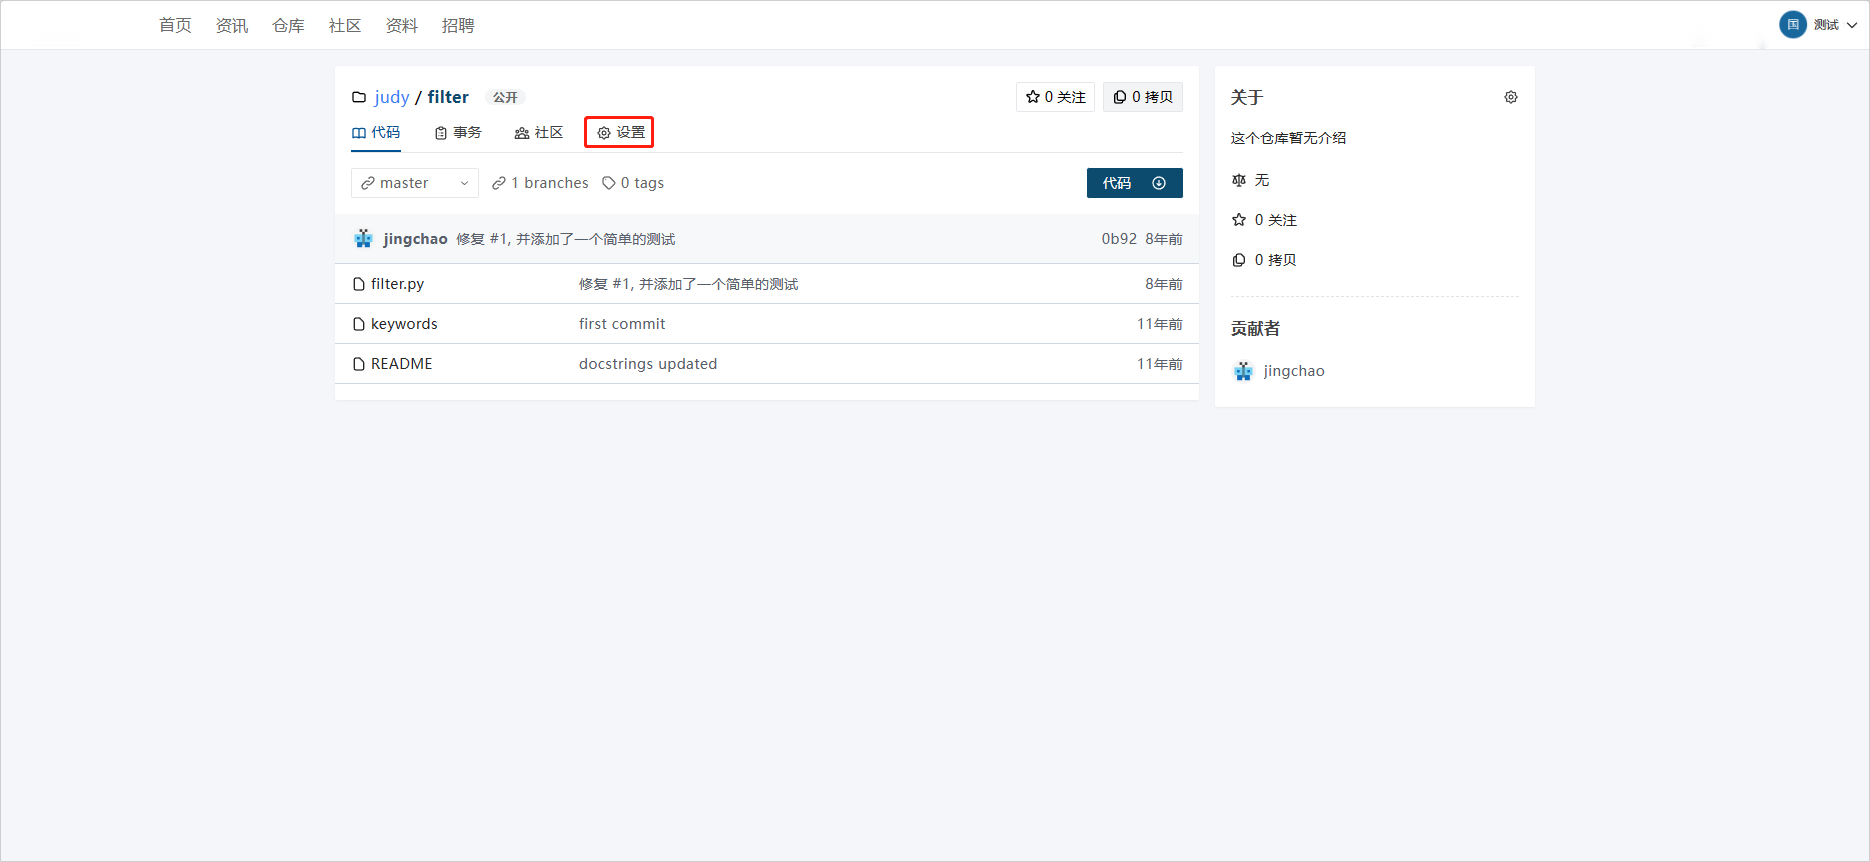Expand the 测试 user menu chevron
The height and width of the screenshot is (862, 1870).
click(x=1852, y=25)
